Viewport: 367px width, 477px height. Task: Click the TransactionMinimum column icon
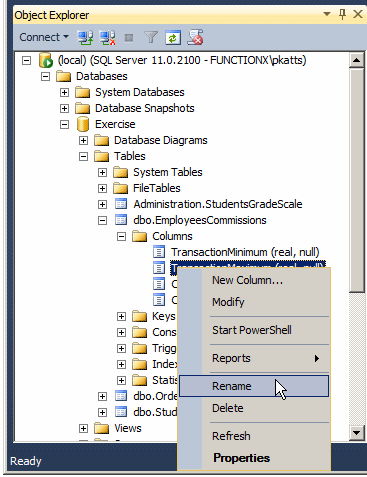click(159, 252)
